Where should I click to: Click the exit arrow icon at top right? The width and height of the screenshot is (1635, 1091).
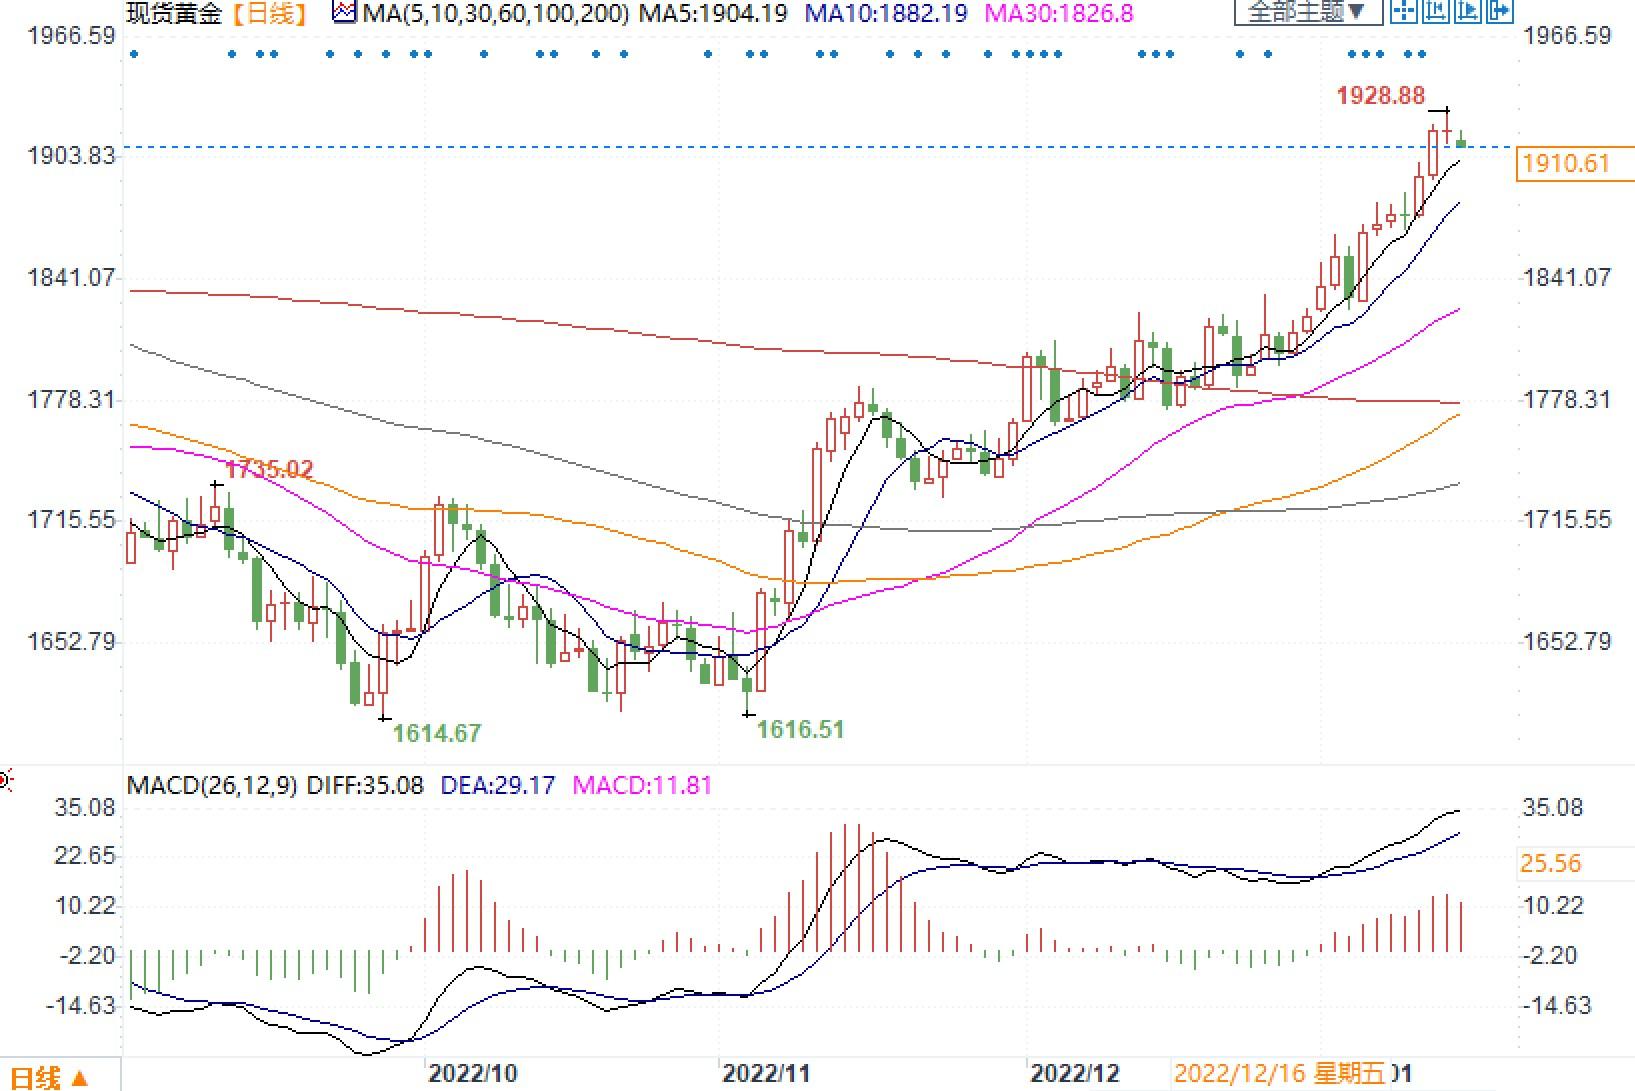click(x=1499, y=12)
